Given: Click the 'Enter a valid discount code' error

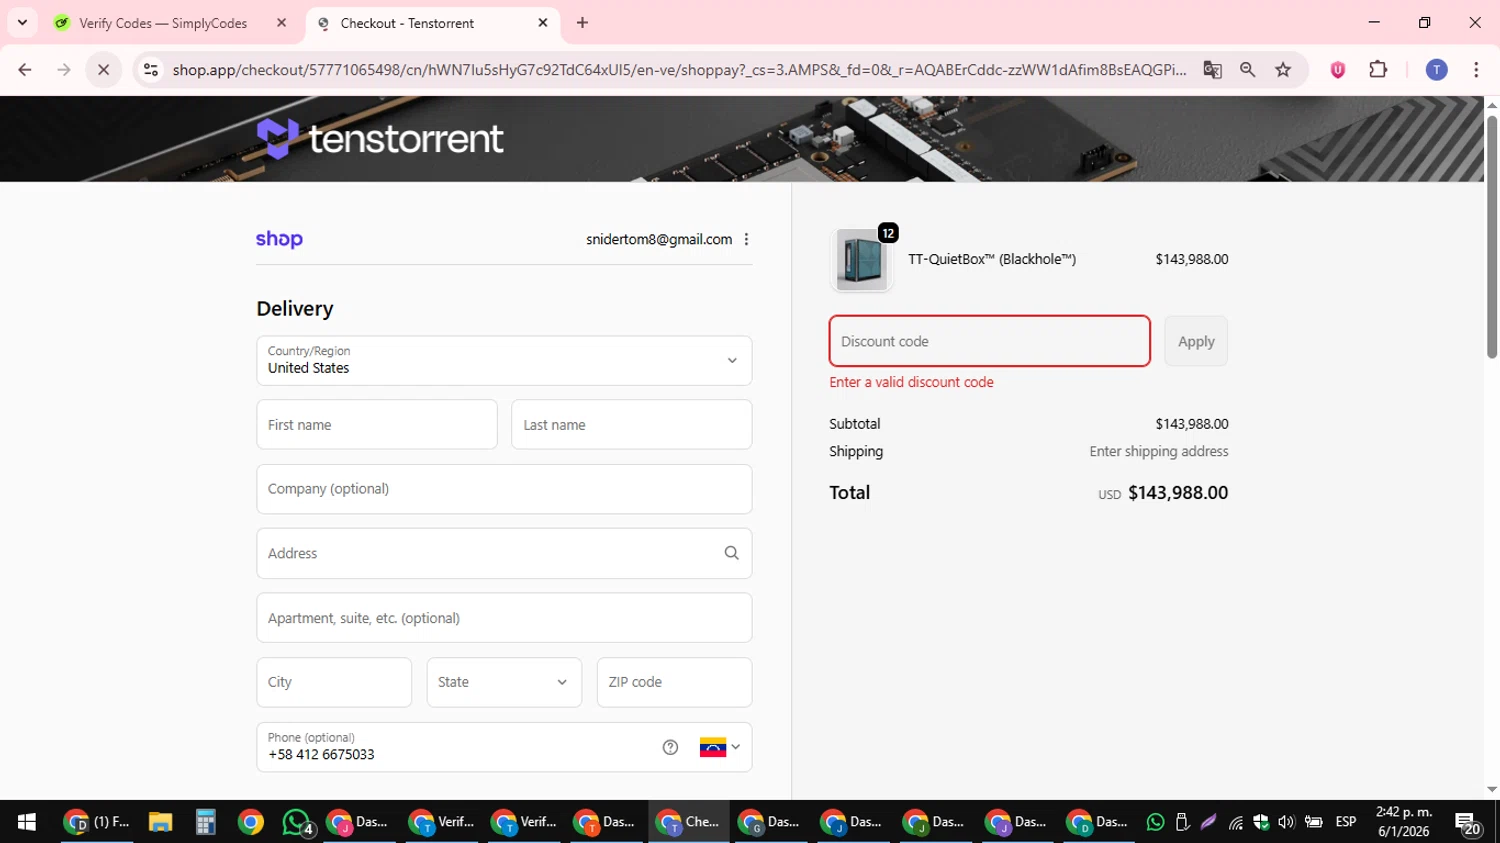Looking at the screenshot, I should pyautogui.click(x=911, y=382).
